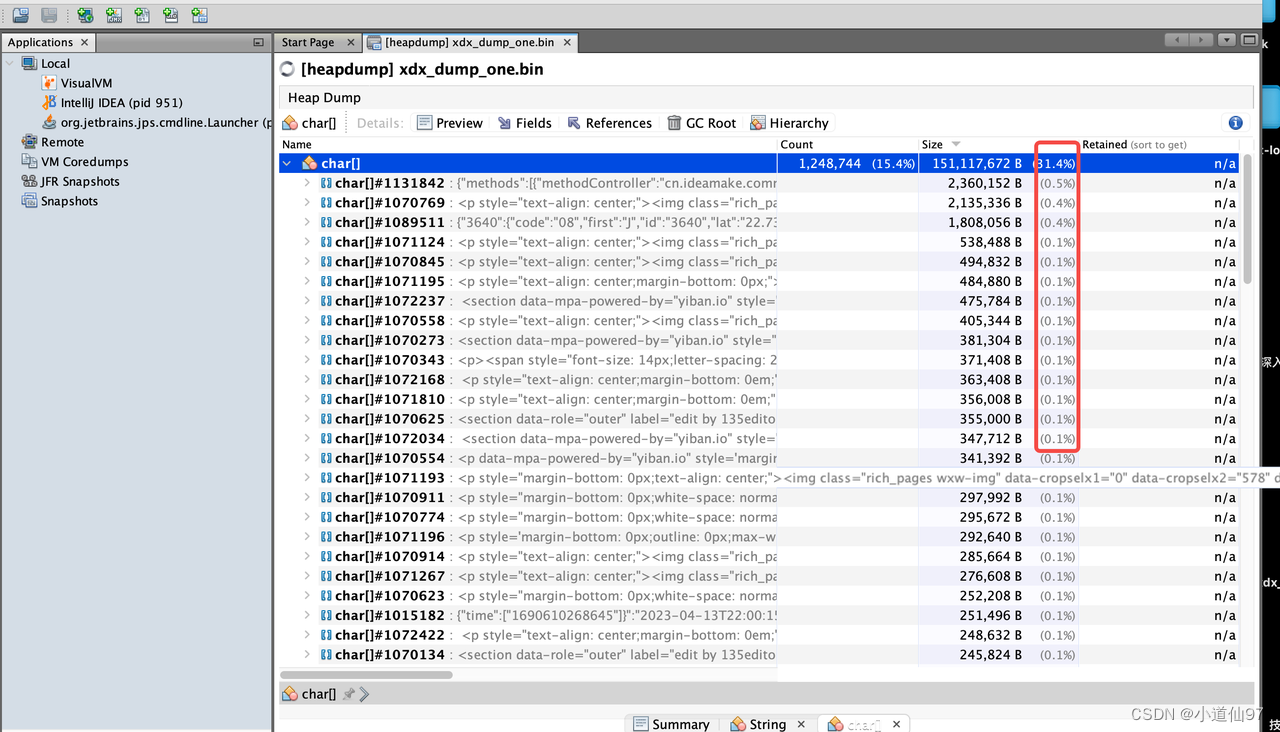Switch to the String bottom tab

(758, 724)
